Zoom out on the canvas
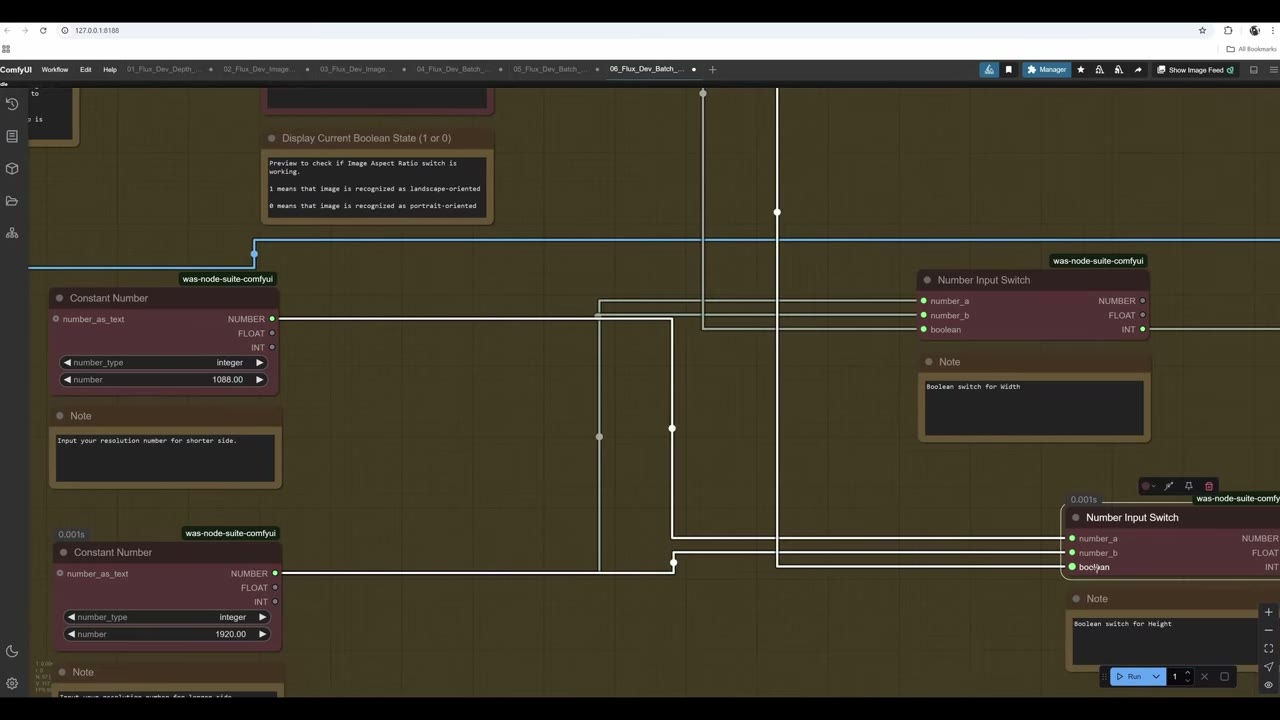 tap(1268, 630)
